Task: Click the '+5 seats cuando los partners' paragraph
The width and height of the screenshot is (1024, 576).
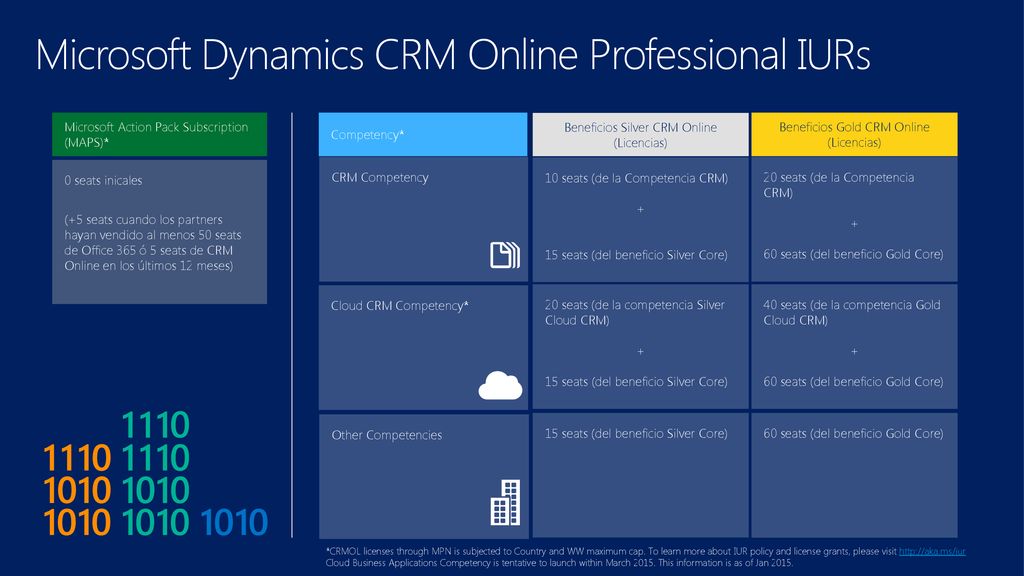Action: click(x=153, y=242)
